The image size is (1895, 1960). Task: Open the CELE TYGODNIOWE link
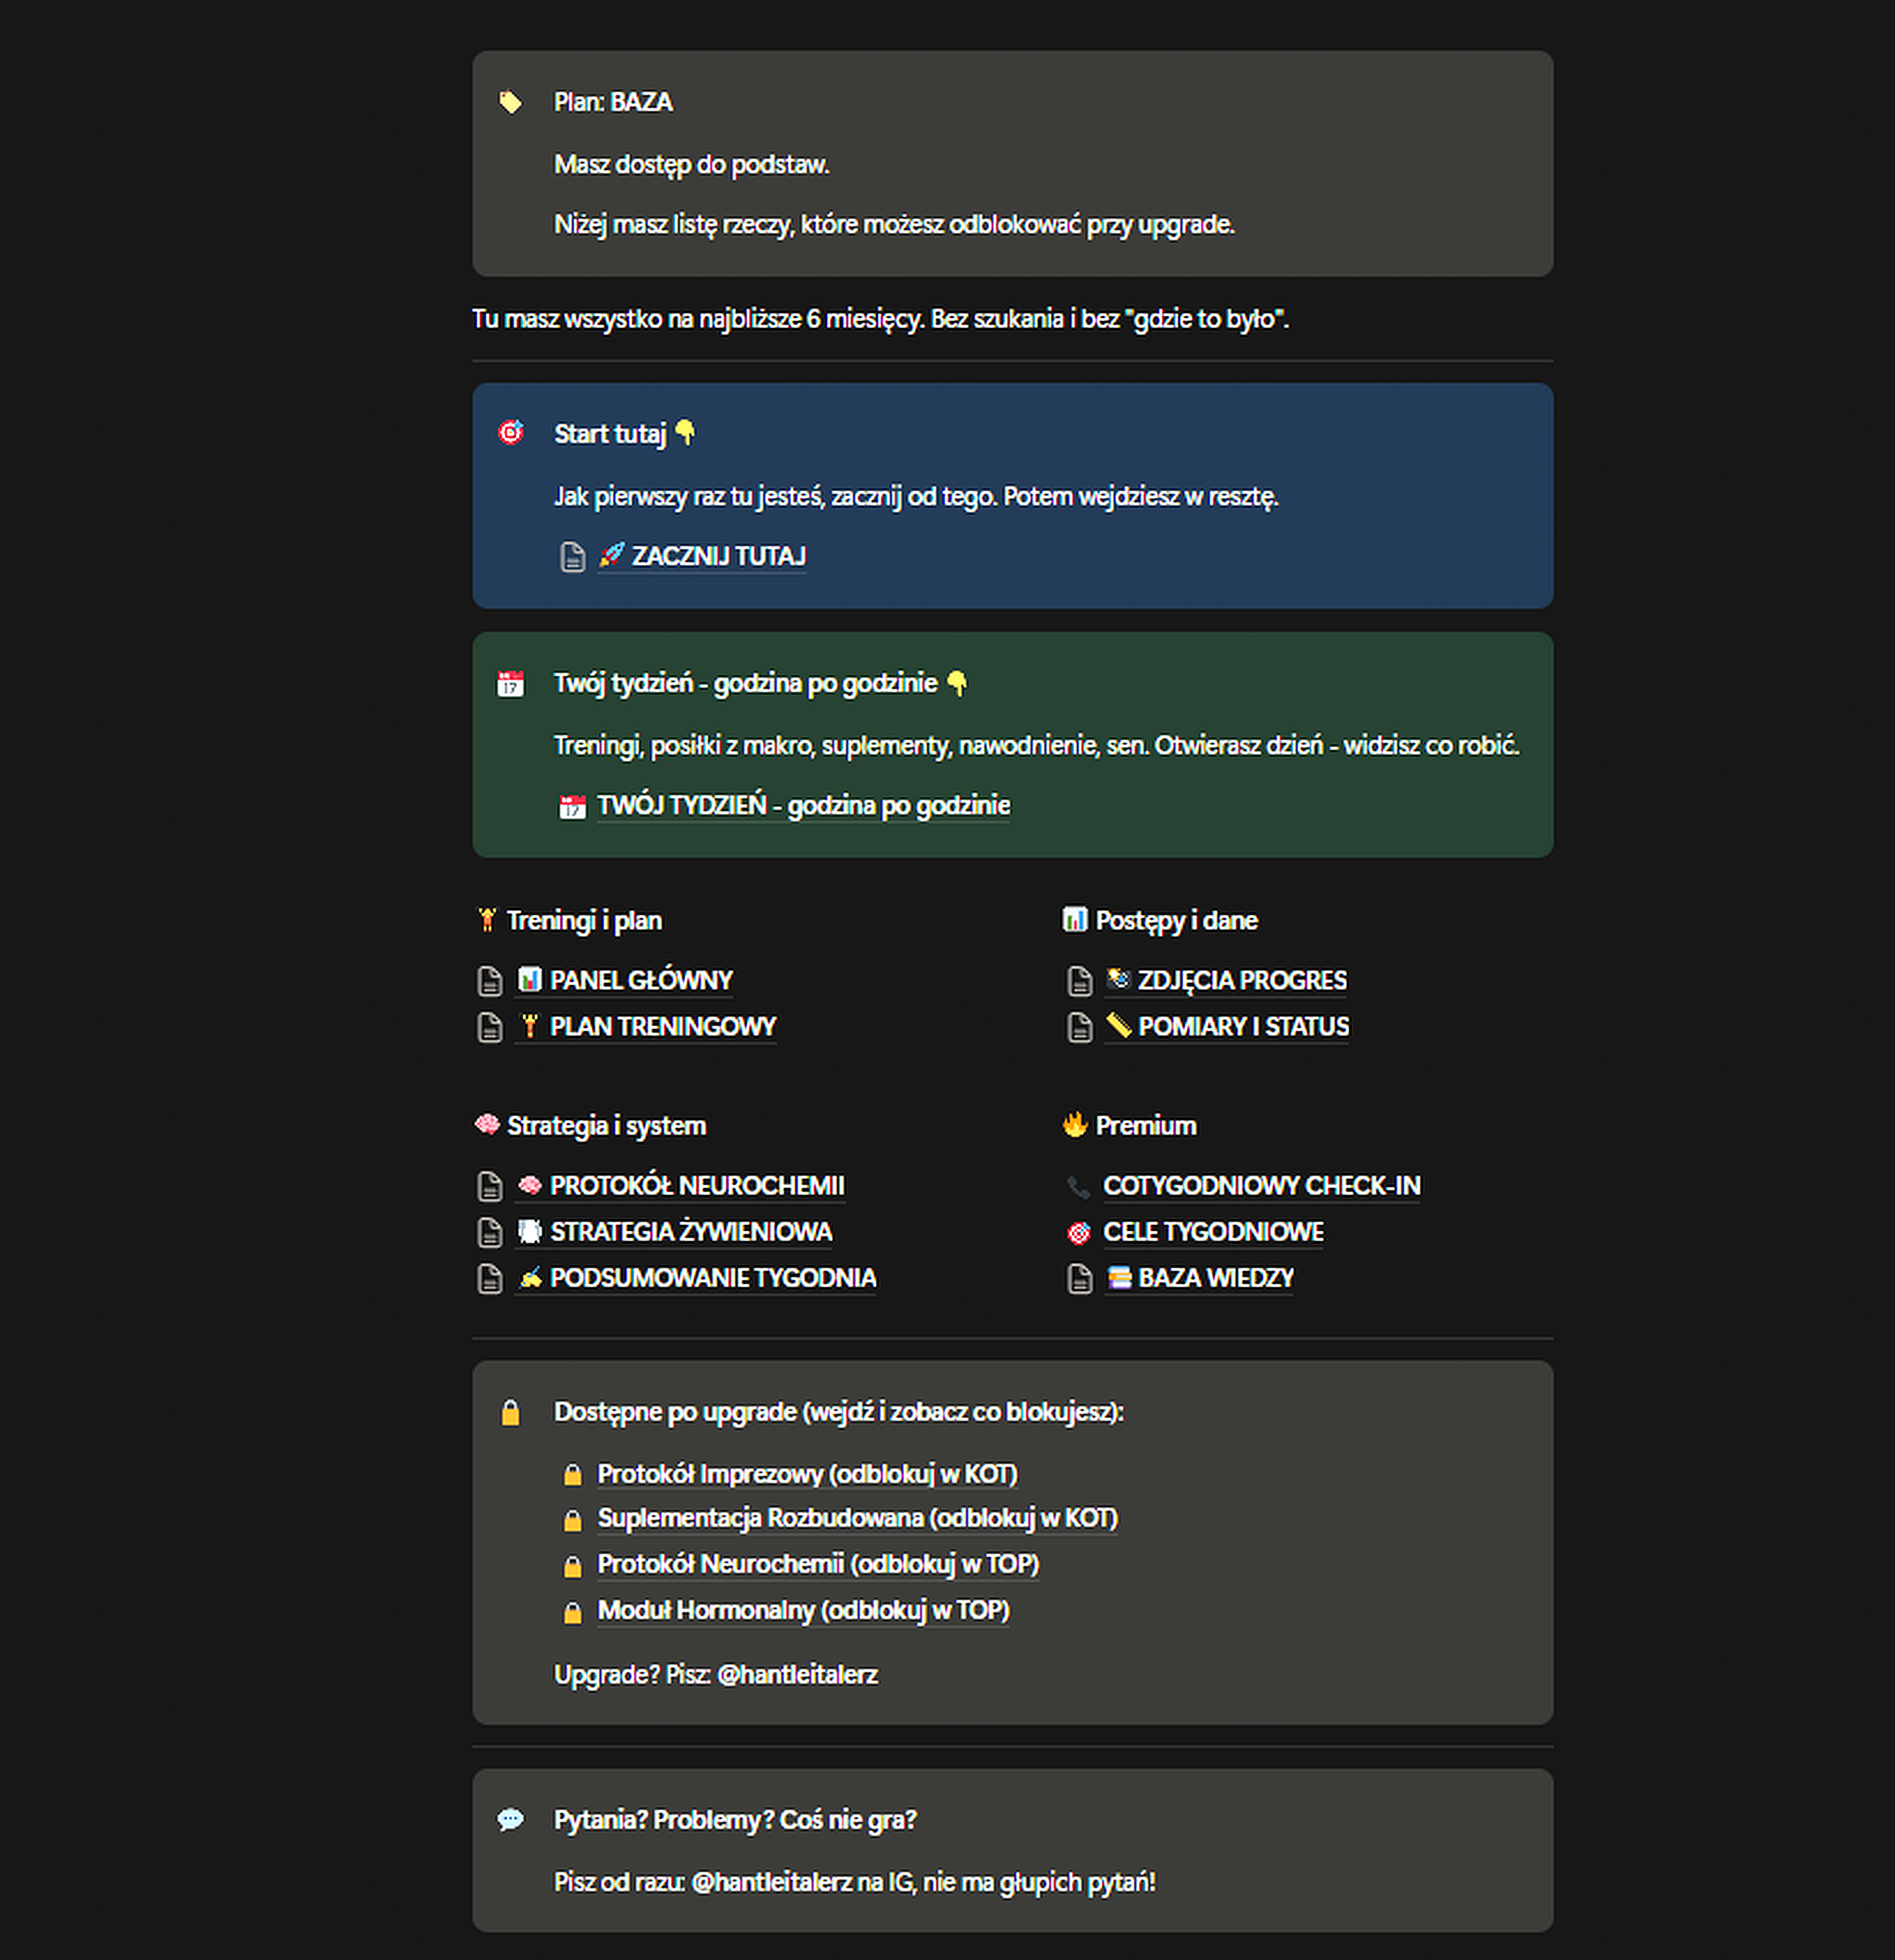click(x=1212, y=1232)
